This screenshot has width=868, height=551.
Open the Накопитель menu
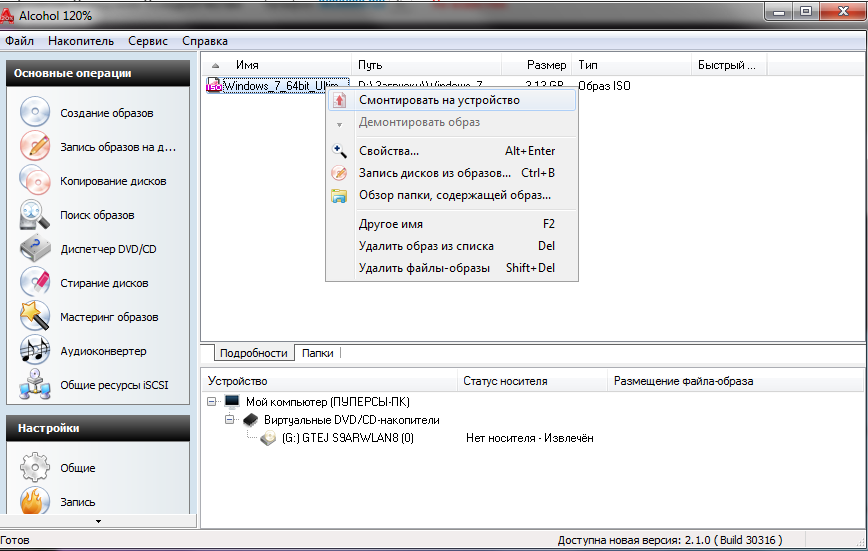click(81, 41)
